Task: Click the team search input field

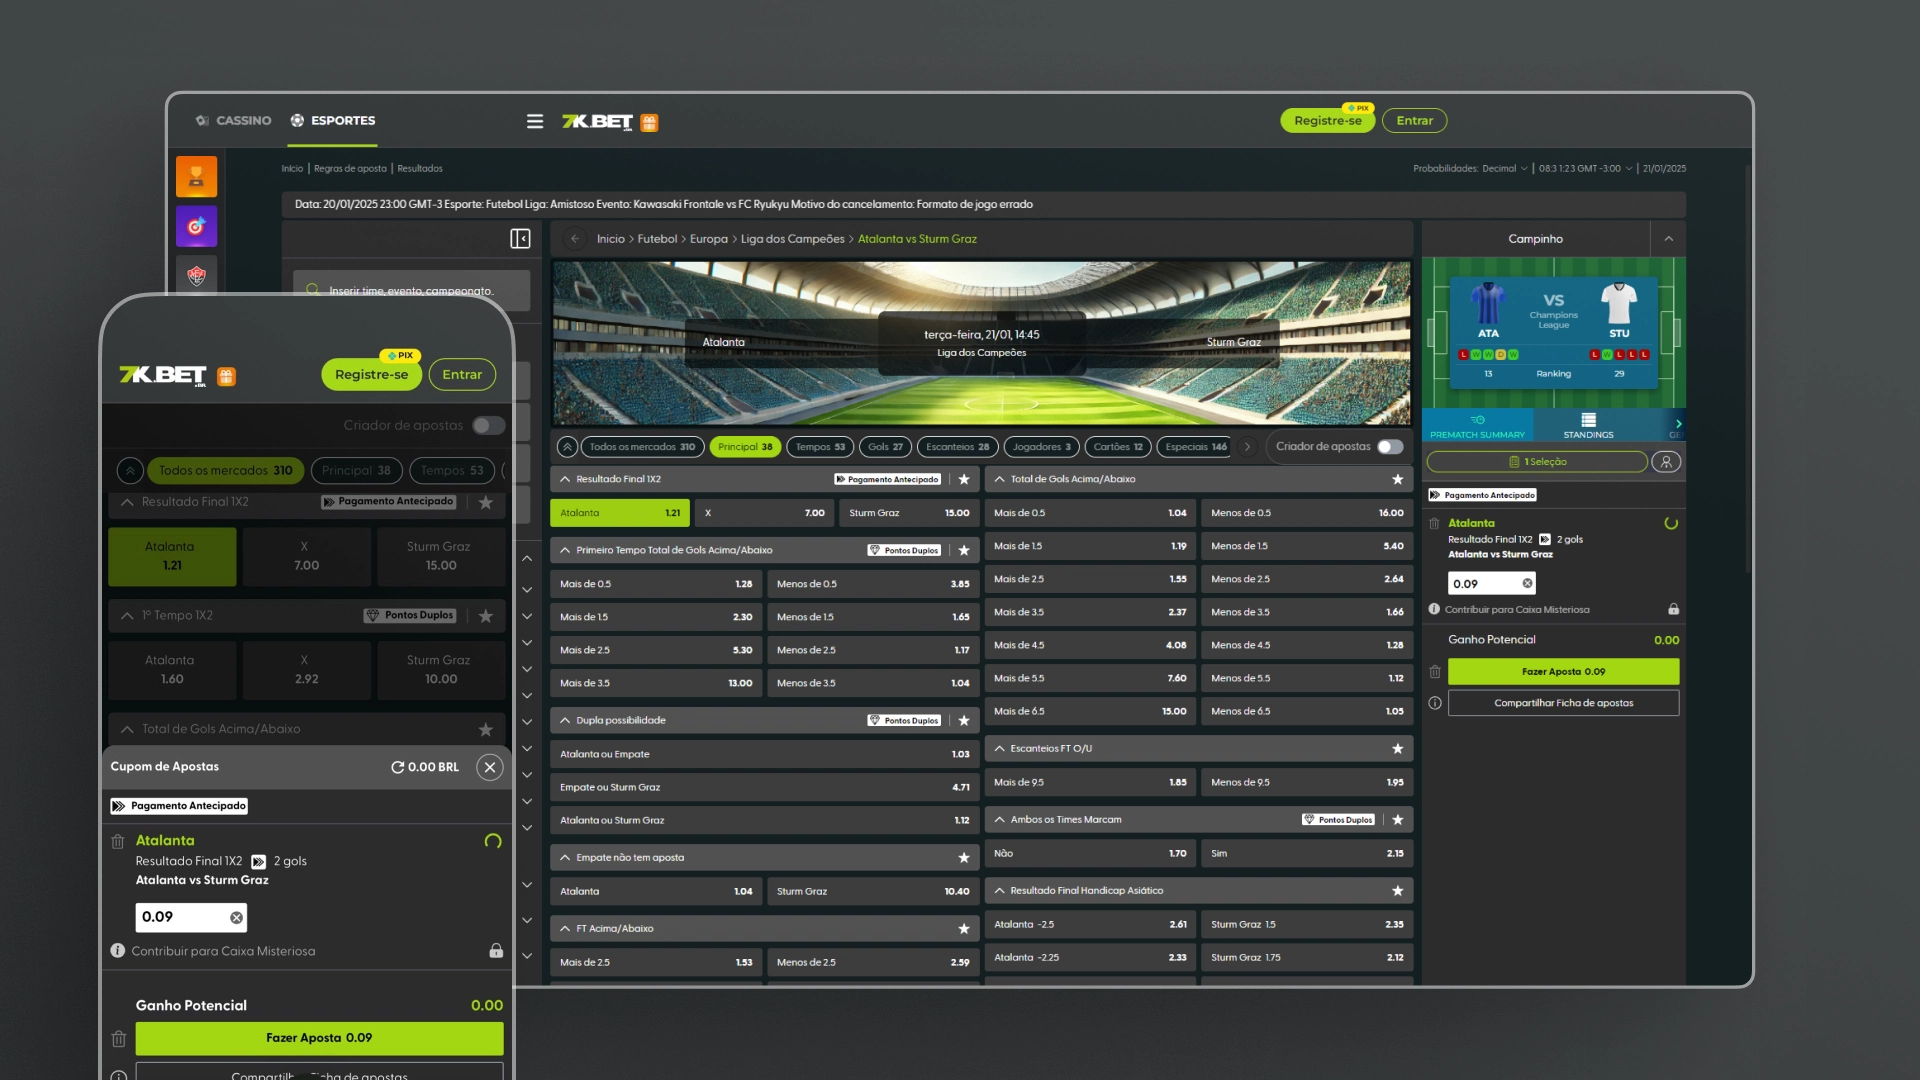Action: (x=411, y=290)
